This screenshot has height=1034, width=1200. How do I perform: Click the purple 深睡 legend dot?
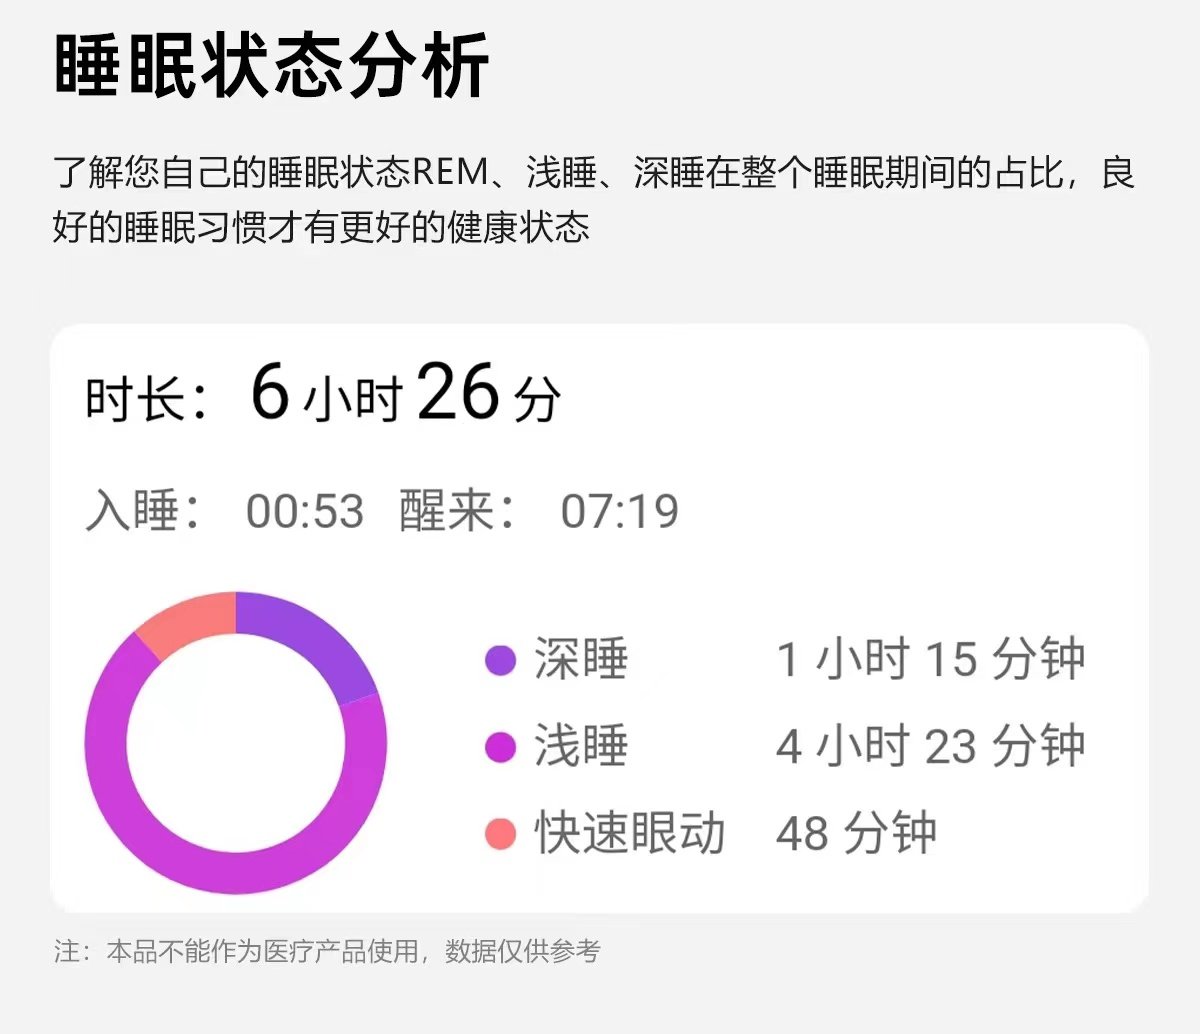(500, 660)
